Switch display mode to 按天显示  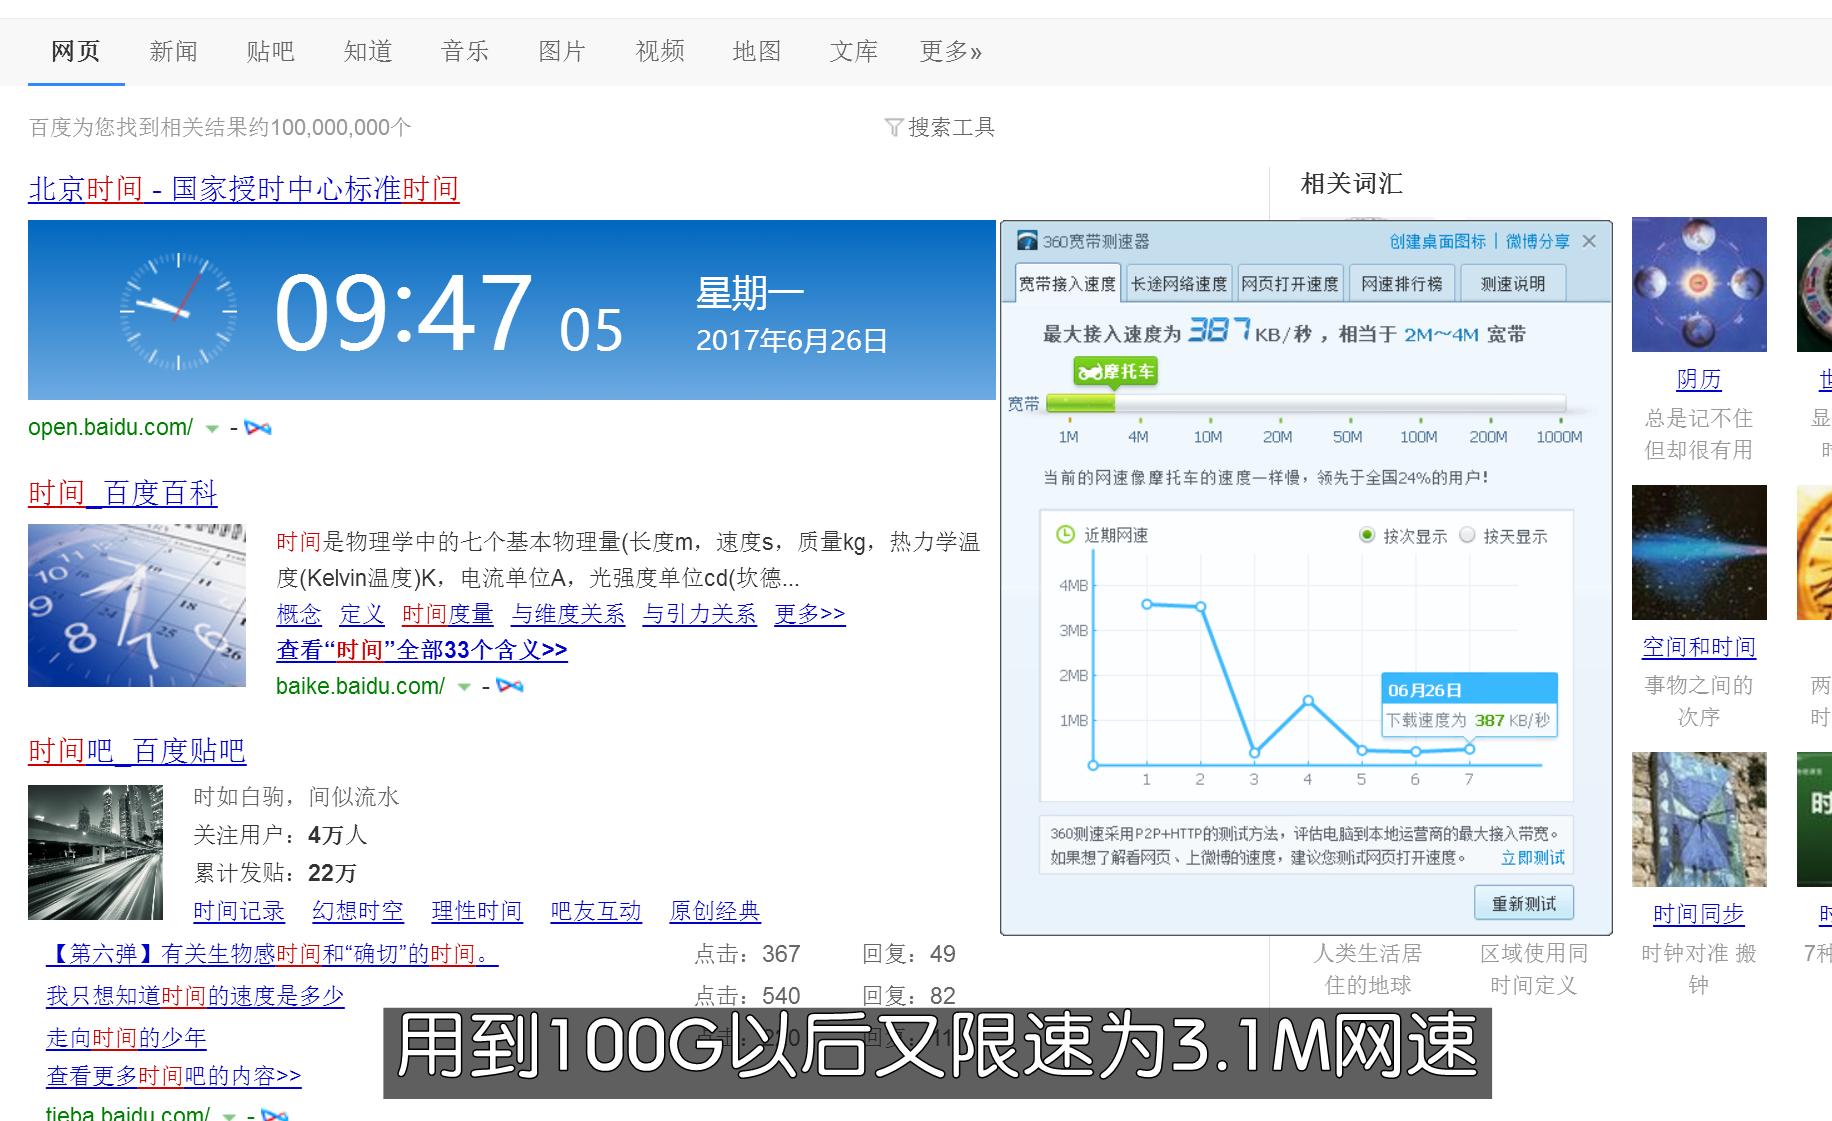(1467, 535)
